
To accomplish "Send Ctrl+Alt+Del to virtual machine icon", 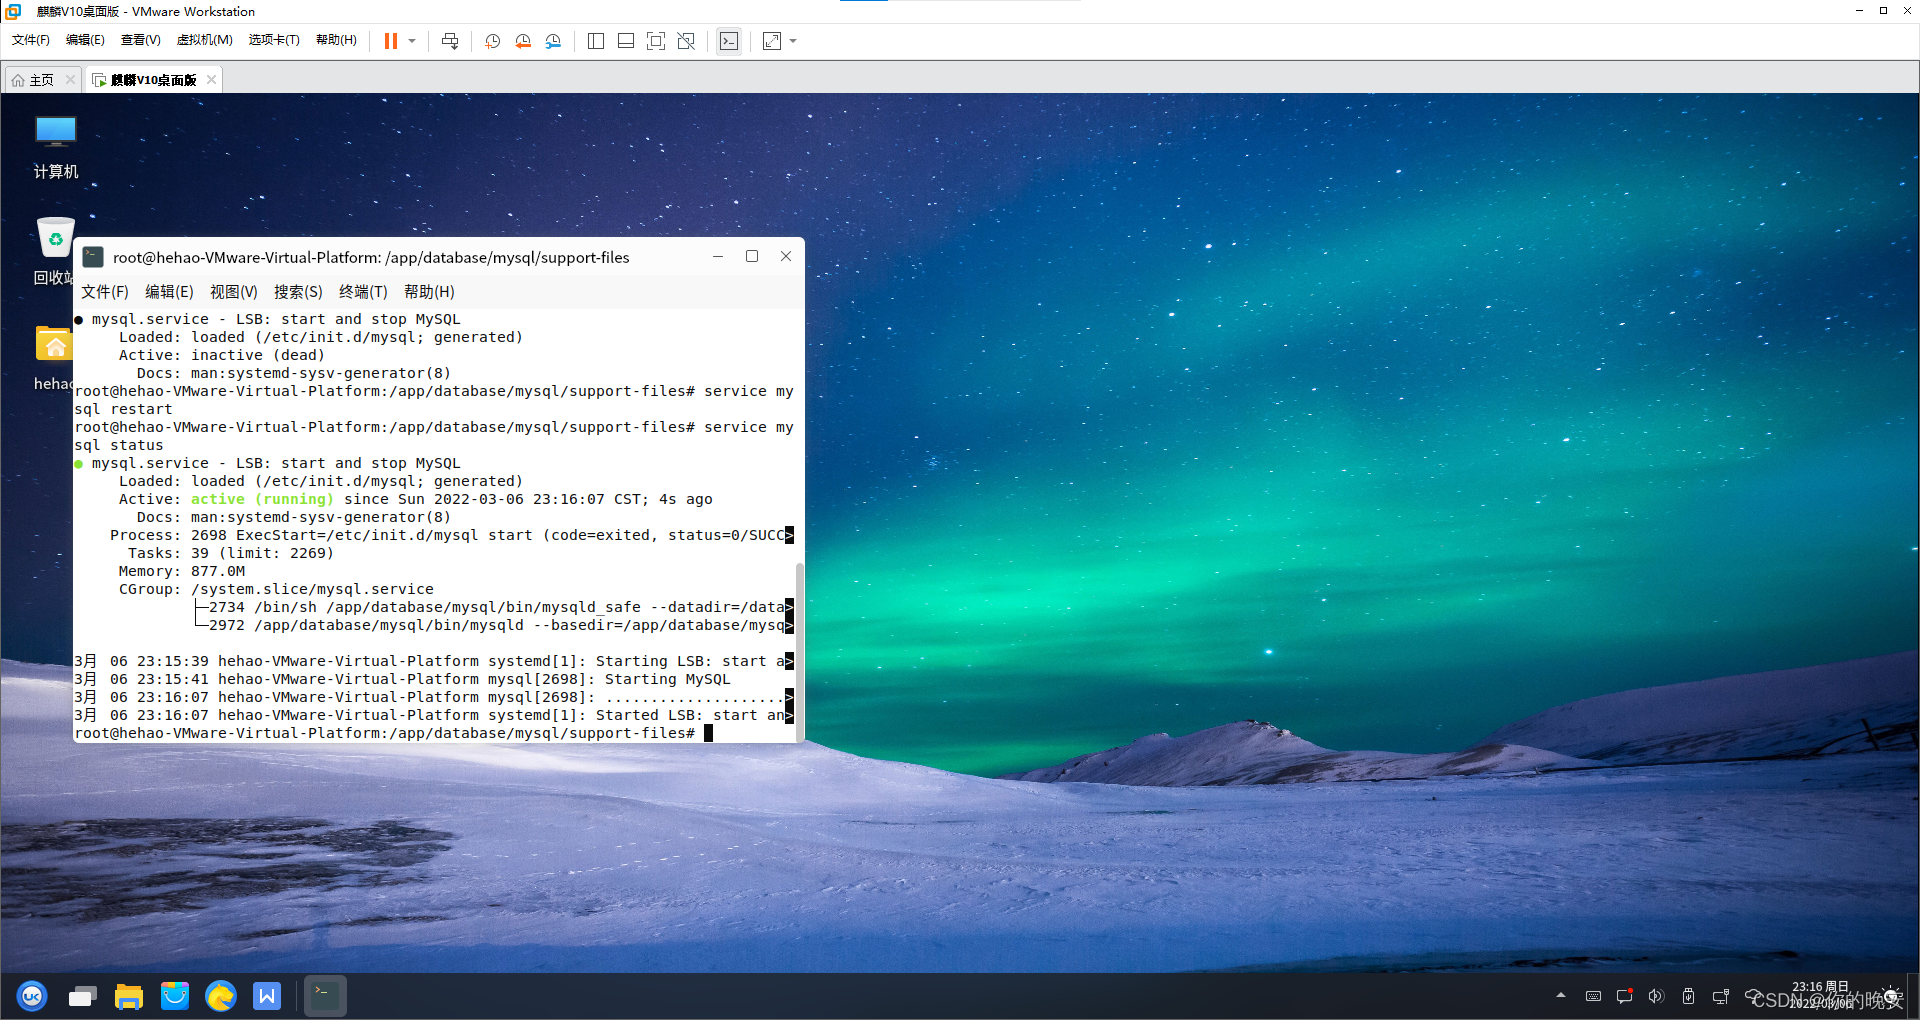I will 450,41.
